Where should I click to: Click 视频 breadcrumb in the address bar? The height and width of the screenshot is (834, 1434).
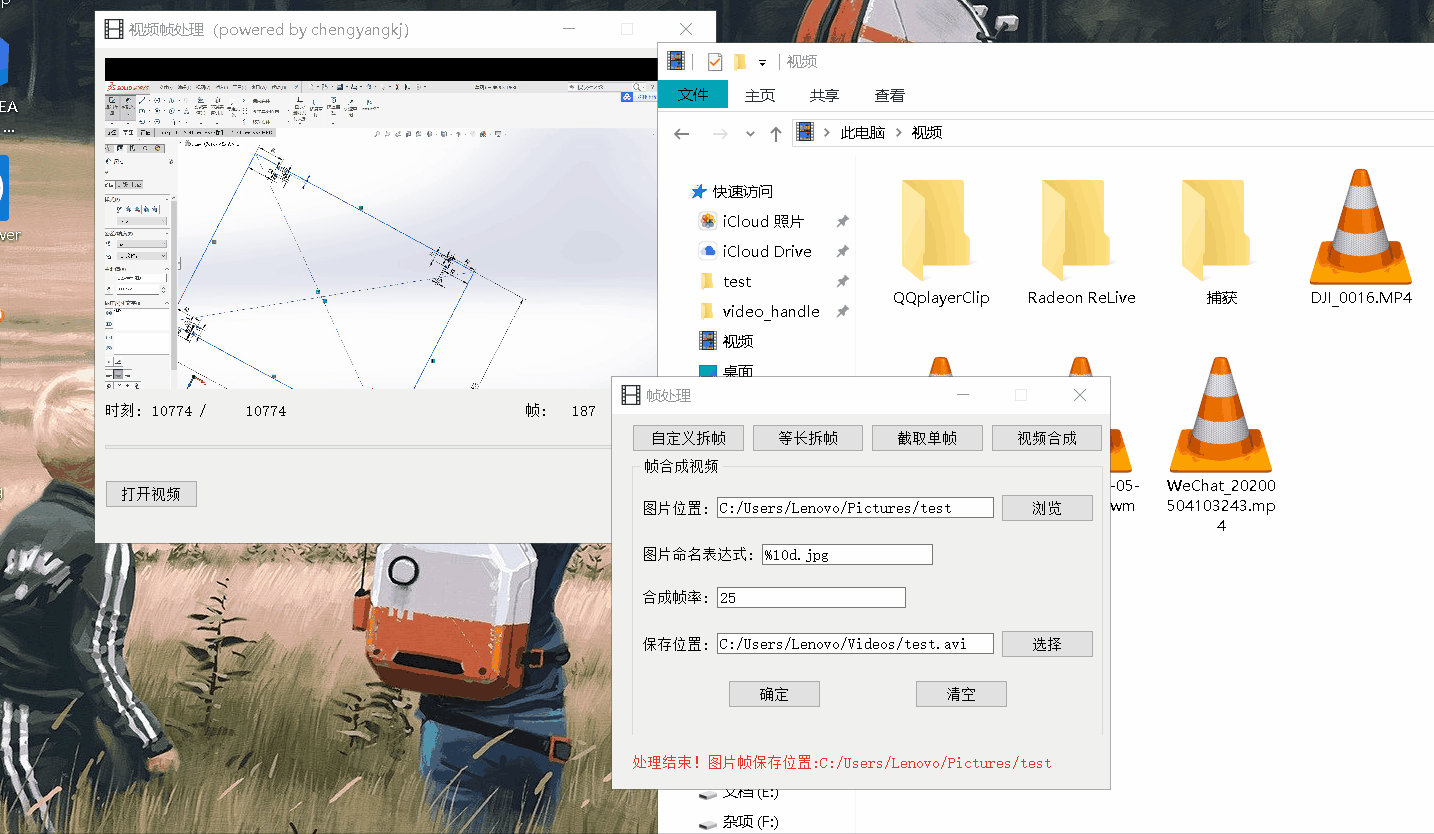click(x=927, y=133)
